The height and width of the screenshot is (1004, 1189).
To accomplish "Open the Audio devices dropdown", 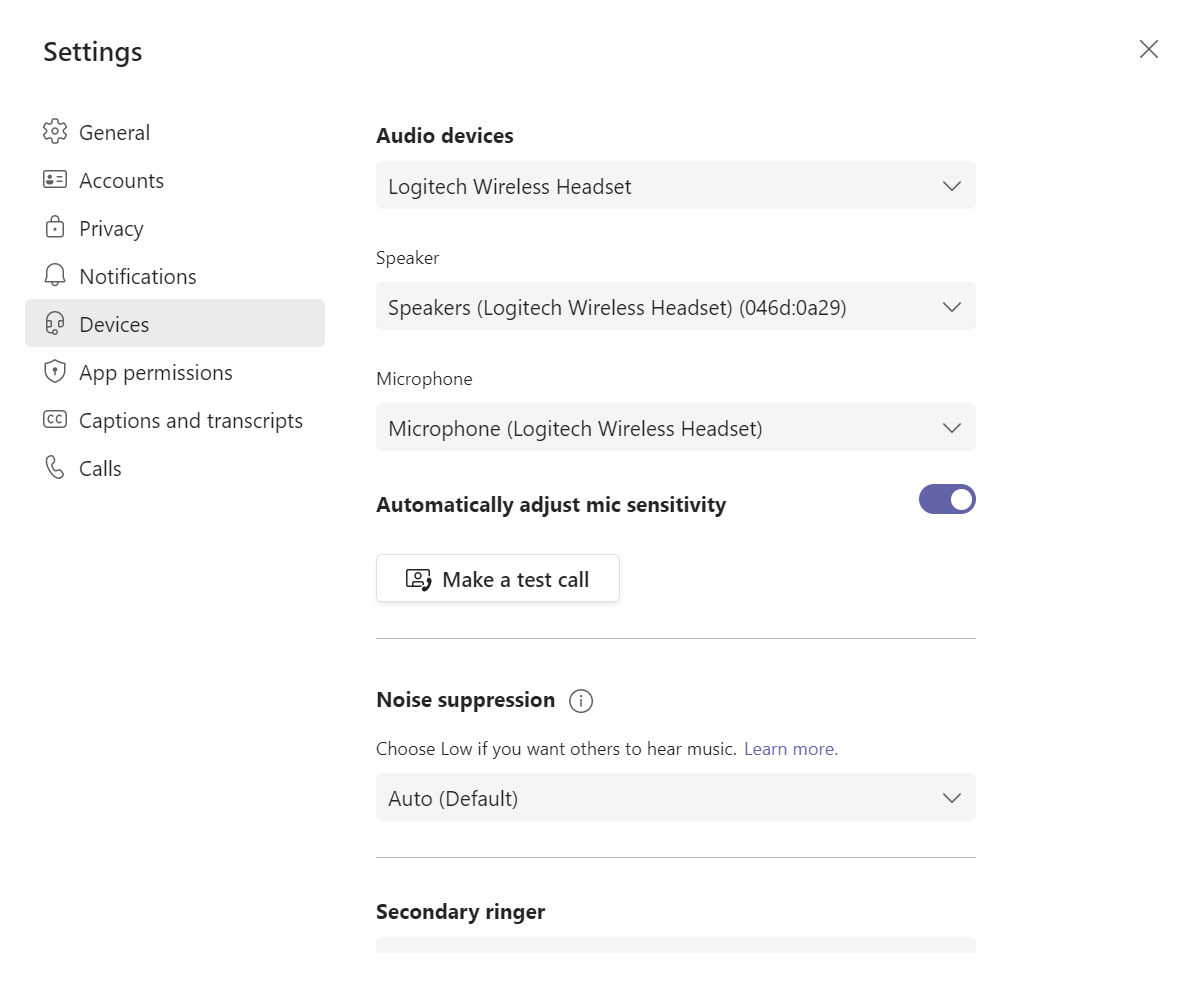I will (675, 186).
